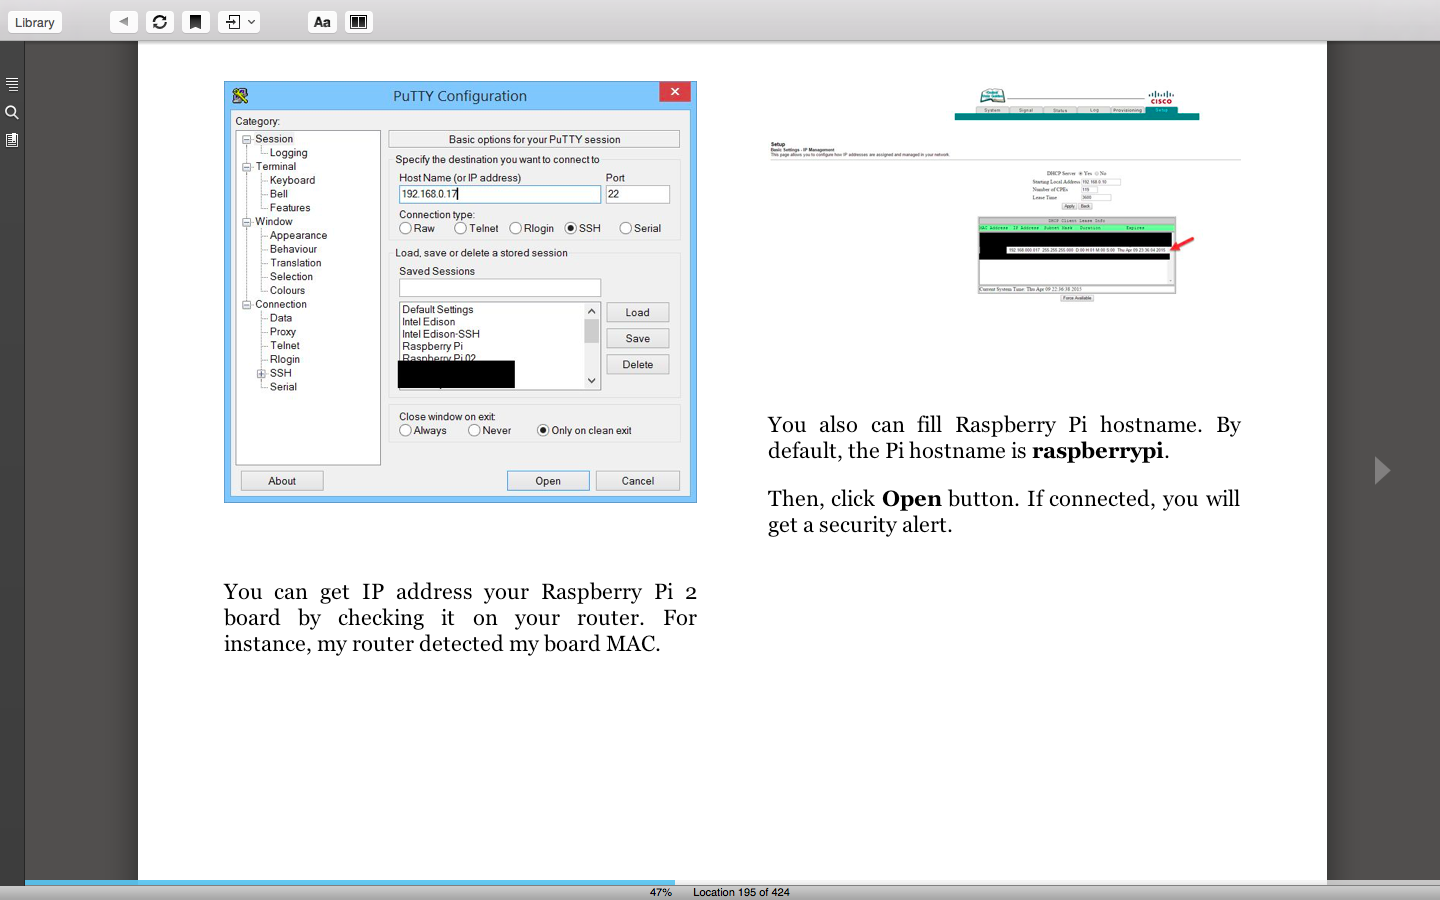The height and width of the screenshot is (900, 1440).
Task: Select the Serial connection type radio
Action: (x=626, y=229)
